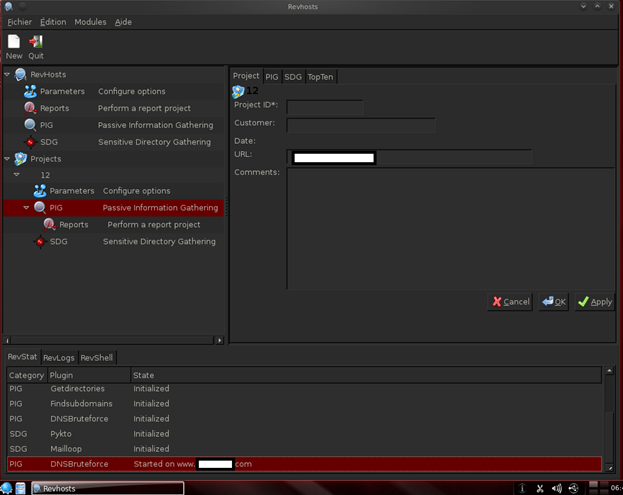
Task: Click the volume icon in the system tray
Action: (556, 488)
